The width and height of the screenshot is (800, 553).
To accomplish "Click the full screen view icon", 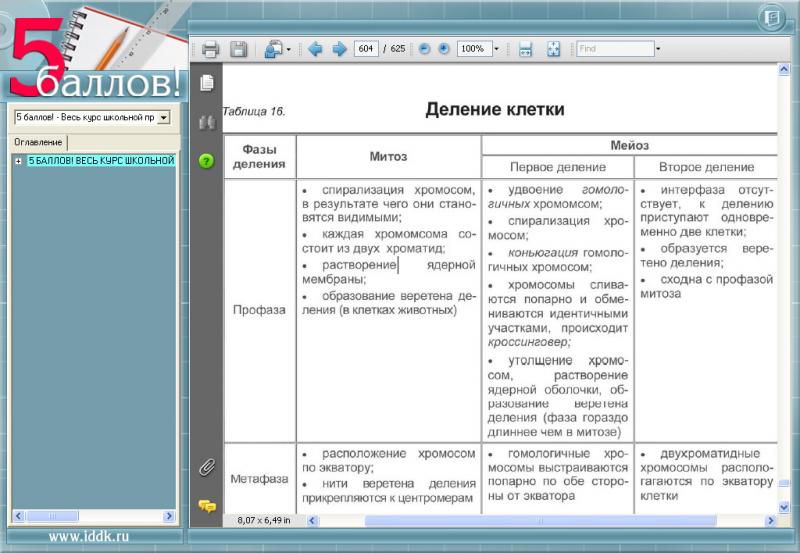I will pyautogui.click(x=553, y=49).
